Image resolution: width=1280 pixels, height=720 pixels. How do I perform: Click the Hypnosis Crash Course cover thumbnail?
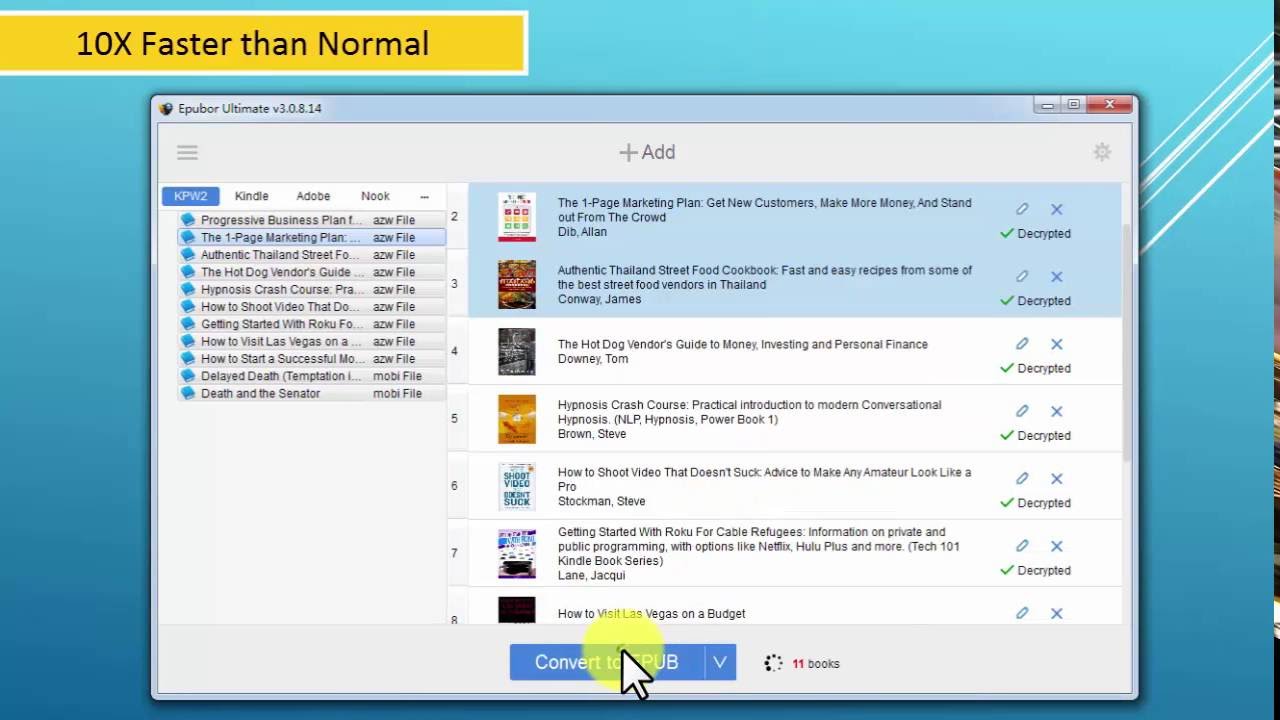(x=517, y=419)
